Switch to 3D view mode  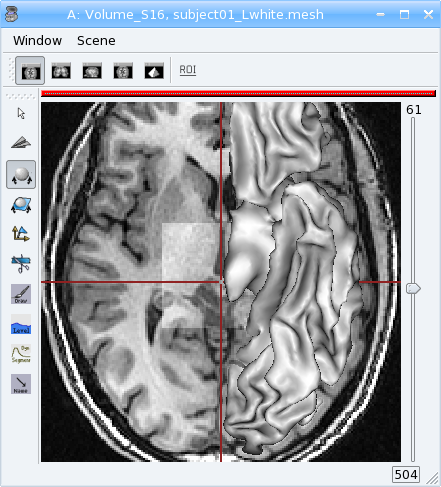point(154,71)
